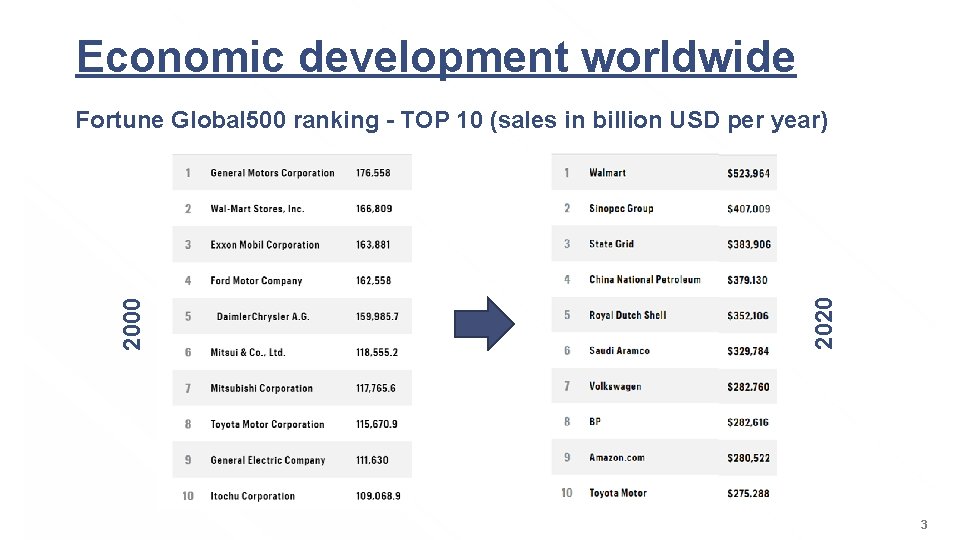Select 'Mitsubishi Corporation' entry
This screenshot has width=960, height=540.
pos(261,388)
